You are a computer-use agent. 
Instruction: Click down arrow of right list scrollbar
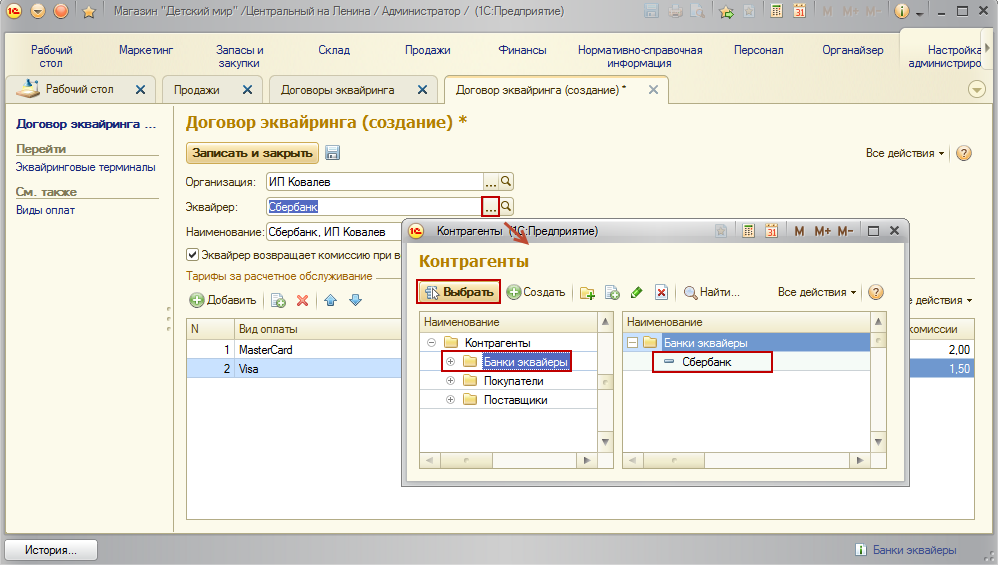coord(878,442)
